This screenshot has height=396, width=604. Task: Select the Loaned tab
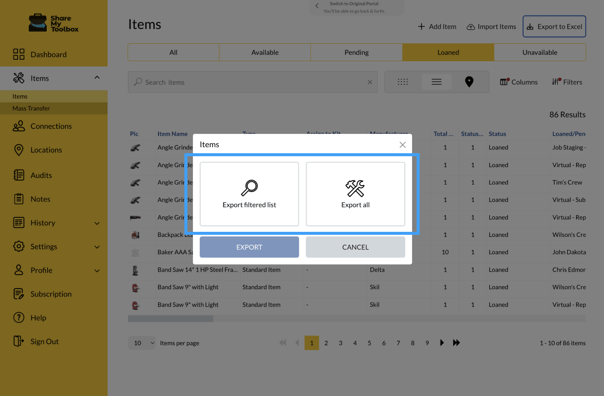tap(448, 52)
